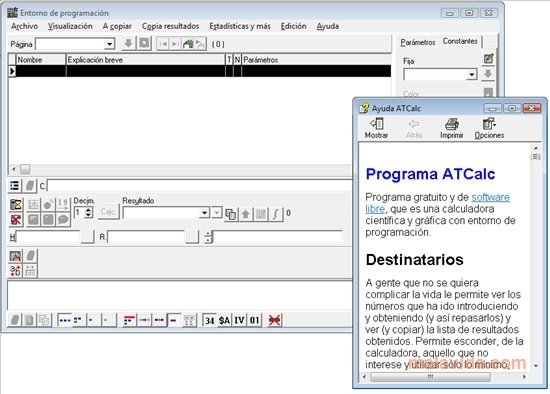This screenshot has height=394, width=550.
Task: Increase the Decim. decimals stepper
Action: [88, 209]
